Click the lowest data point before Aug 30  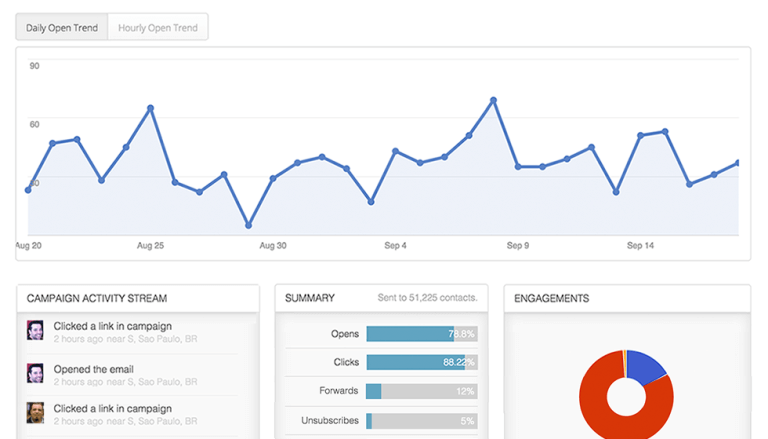click(x=249, y=226)
